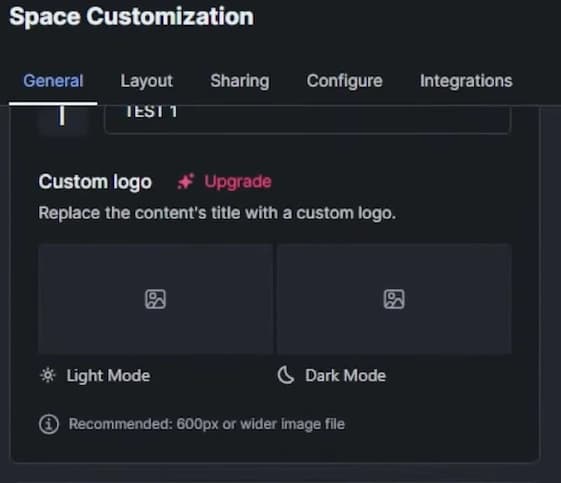Click the image placeholder icon for Dark Mode
This screenshot has height=483, width=561.
coord(394,299)
